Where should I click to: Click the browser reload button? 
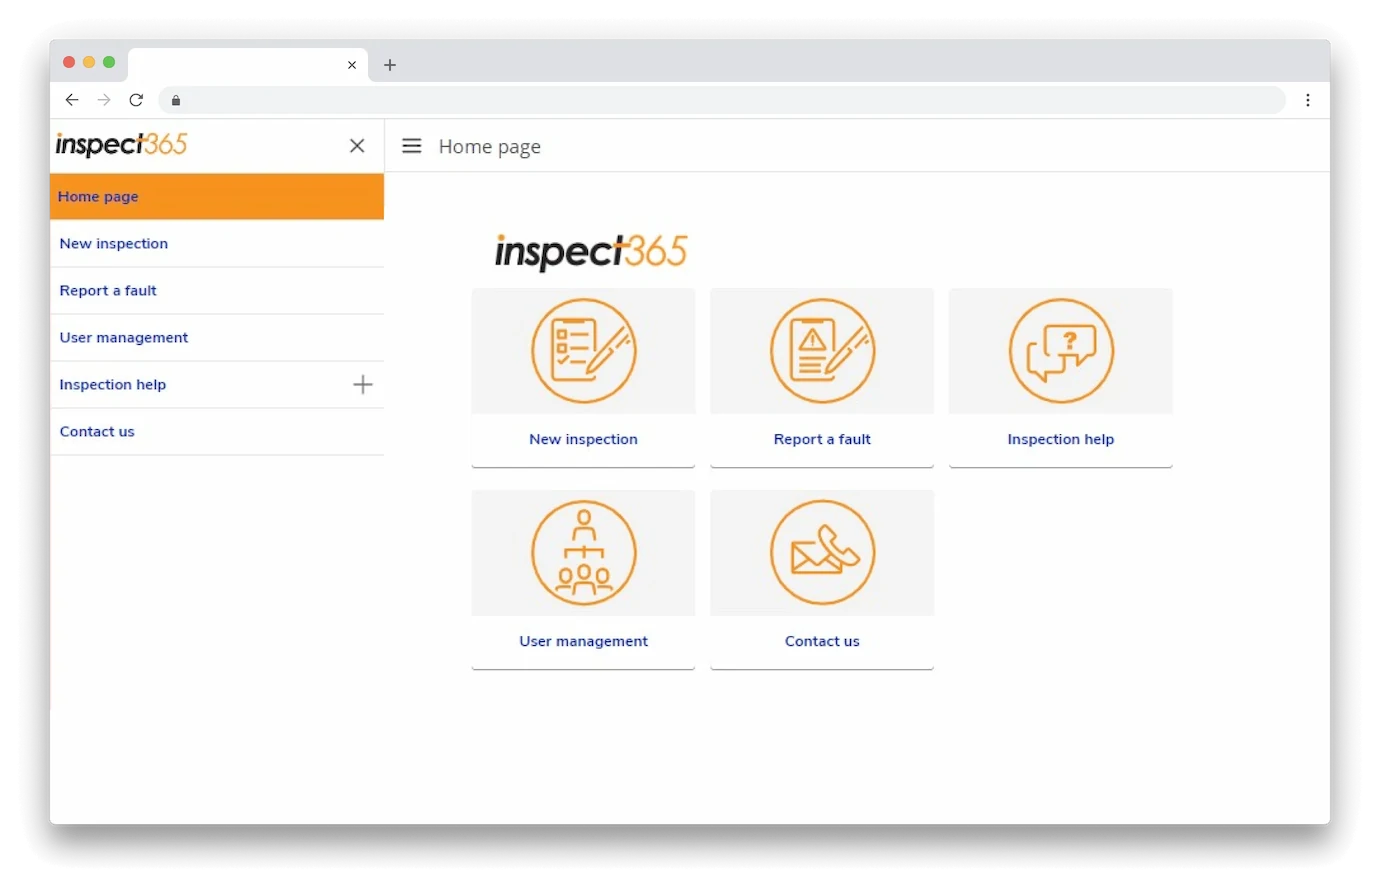pos(136,100)
